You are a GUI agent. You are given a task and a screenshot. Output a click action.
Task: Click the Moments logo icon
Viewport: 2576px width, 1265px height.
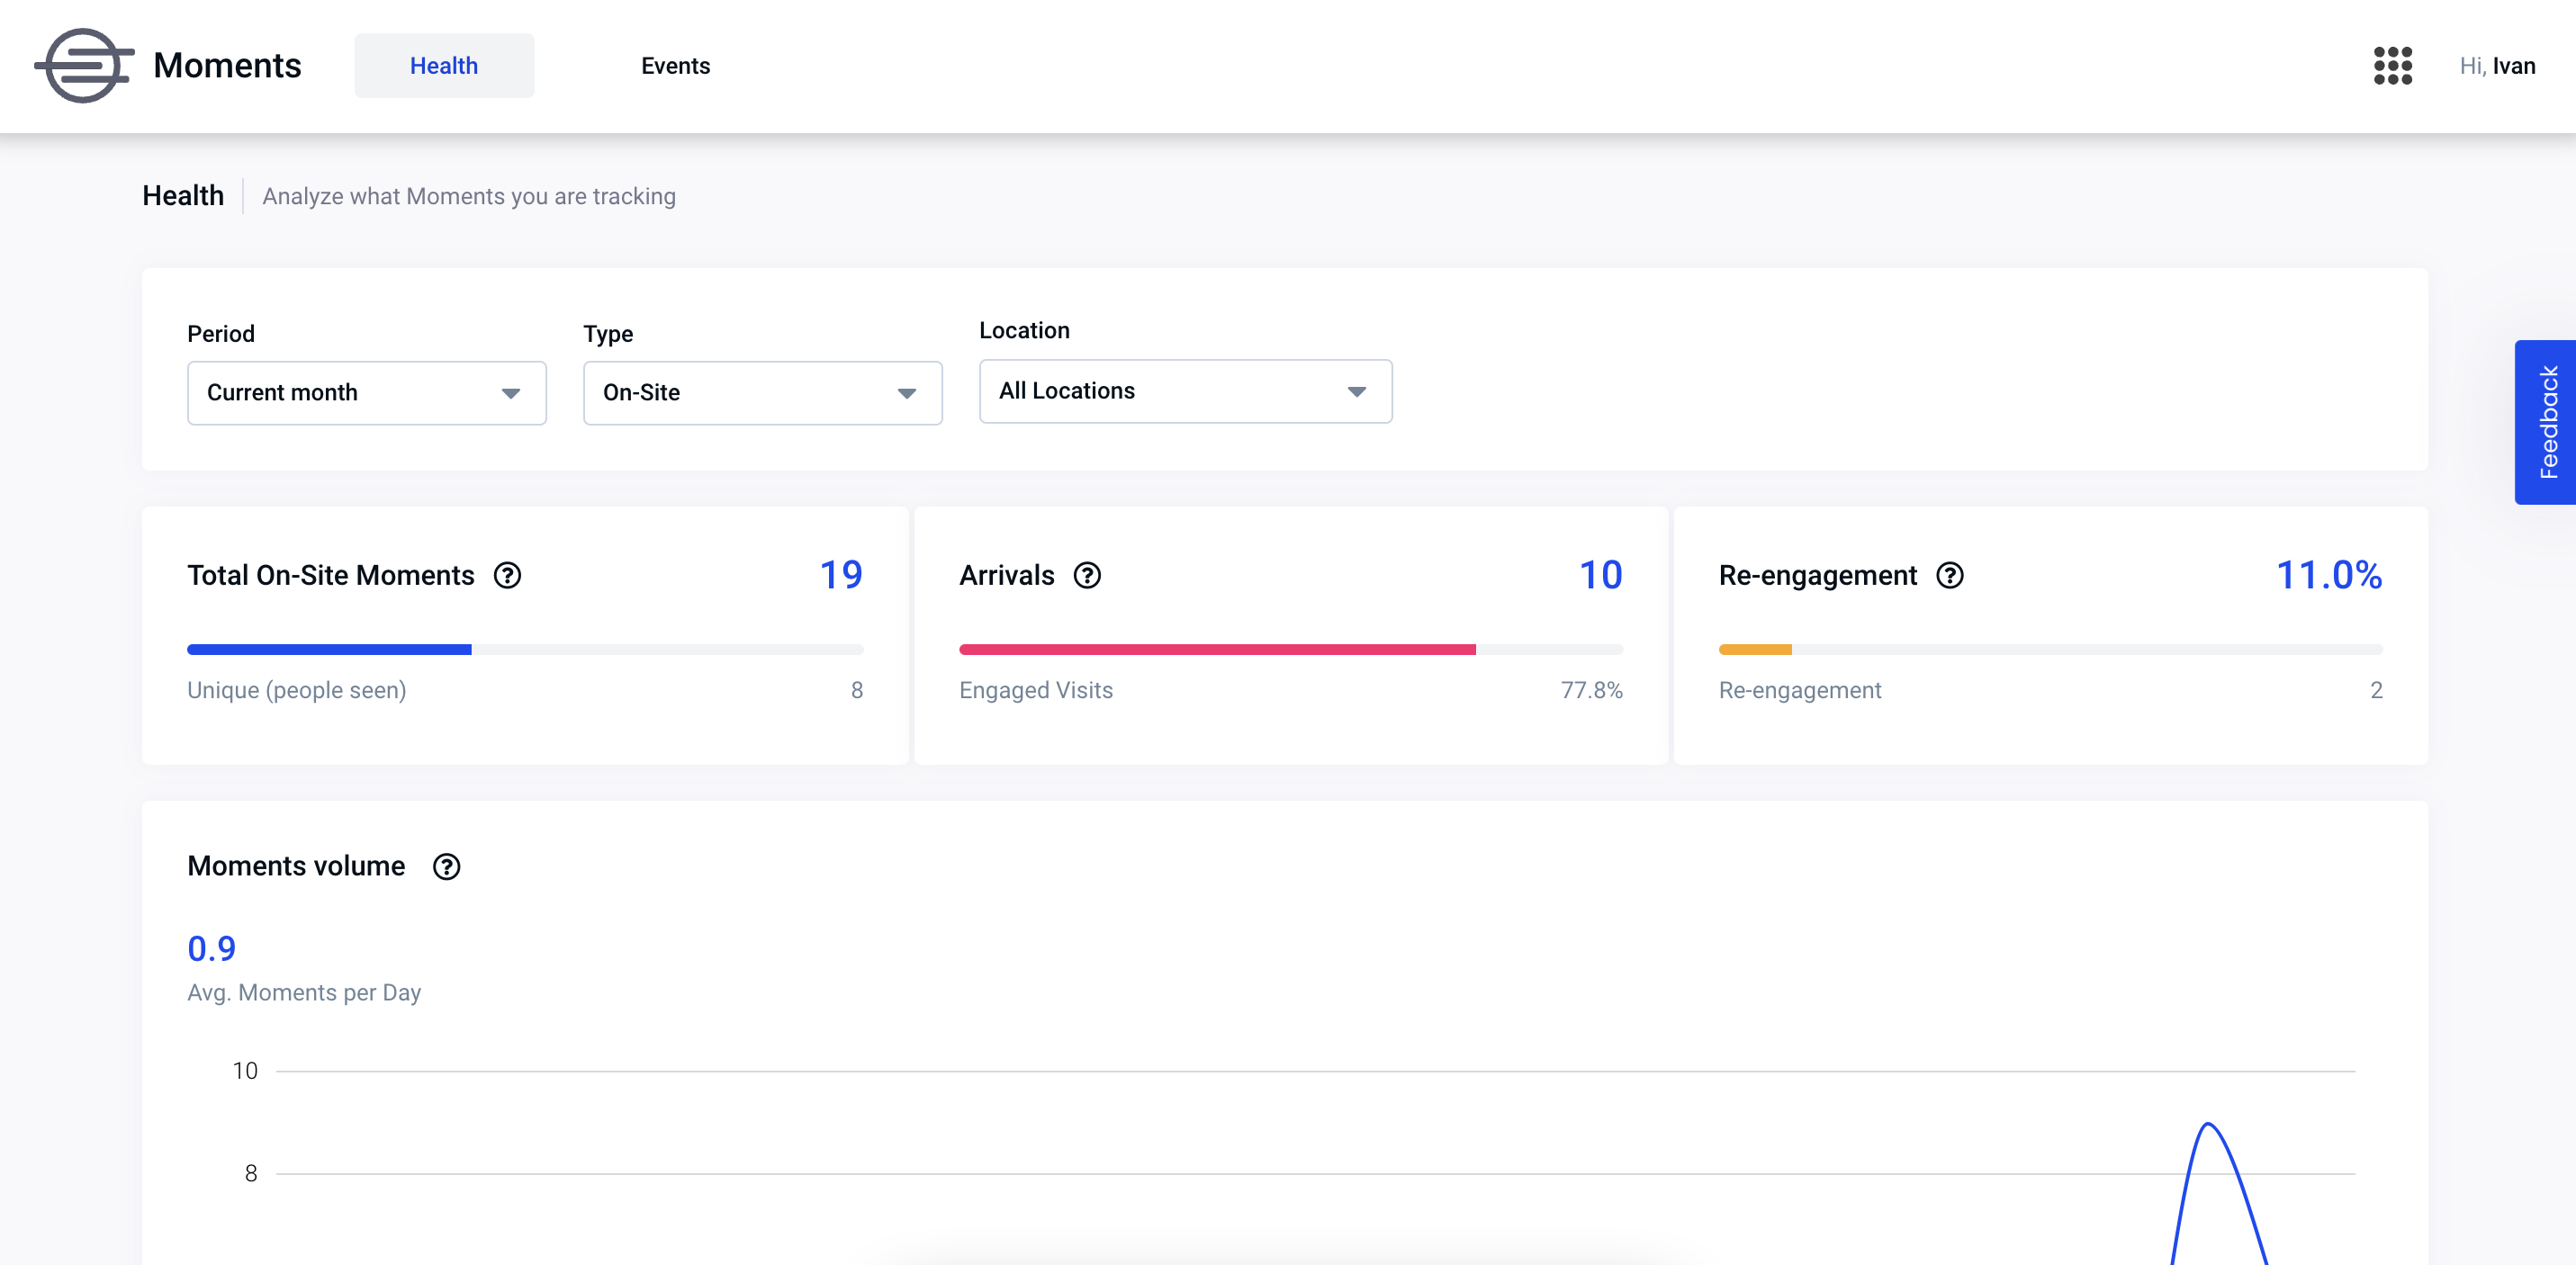[x=84, y=66]
